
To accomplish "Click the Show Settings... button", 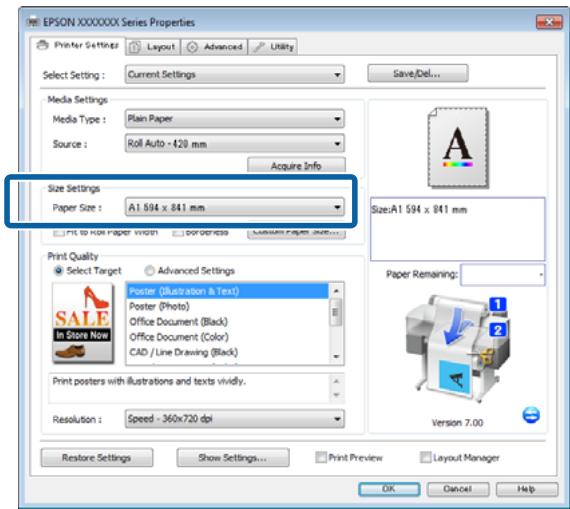I will pyautogui.click(x=233, y=457).
